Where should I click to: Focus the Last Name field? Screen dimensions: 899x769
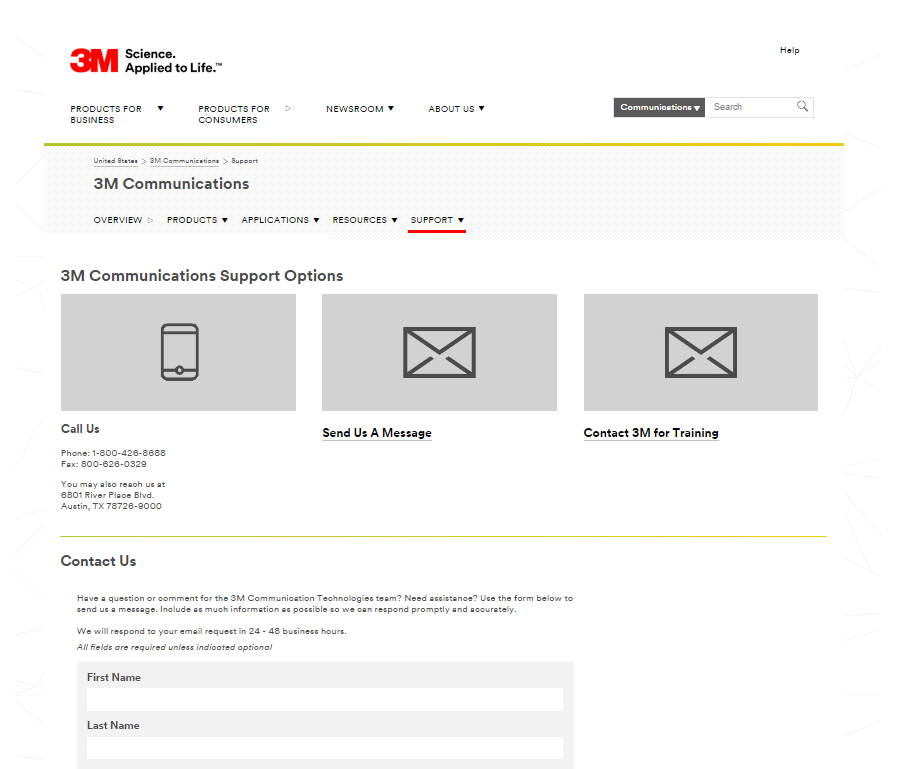click(x=325, y=748)
